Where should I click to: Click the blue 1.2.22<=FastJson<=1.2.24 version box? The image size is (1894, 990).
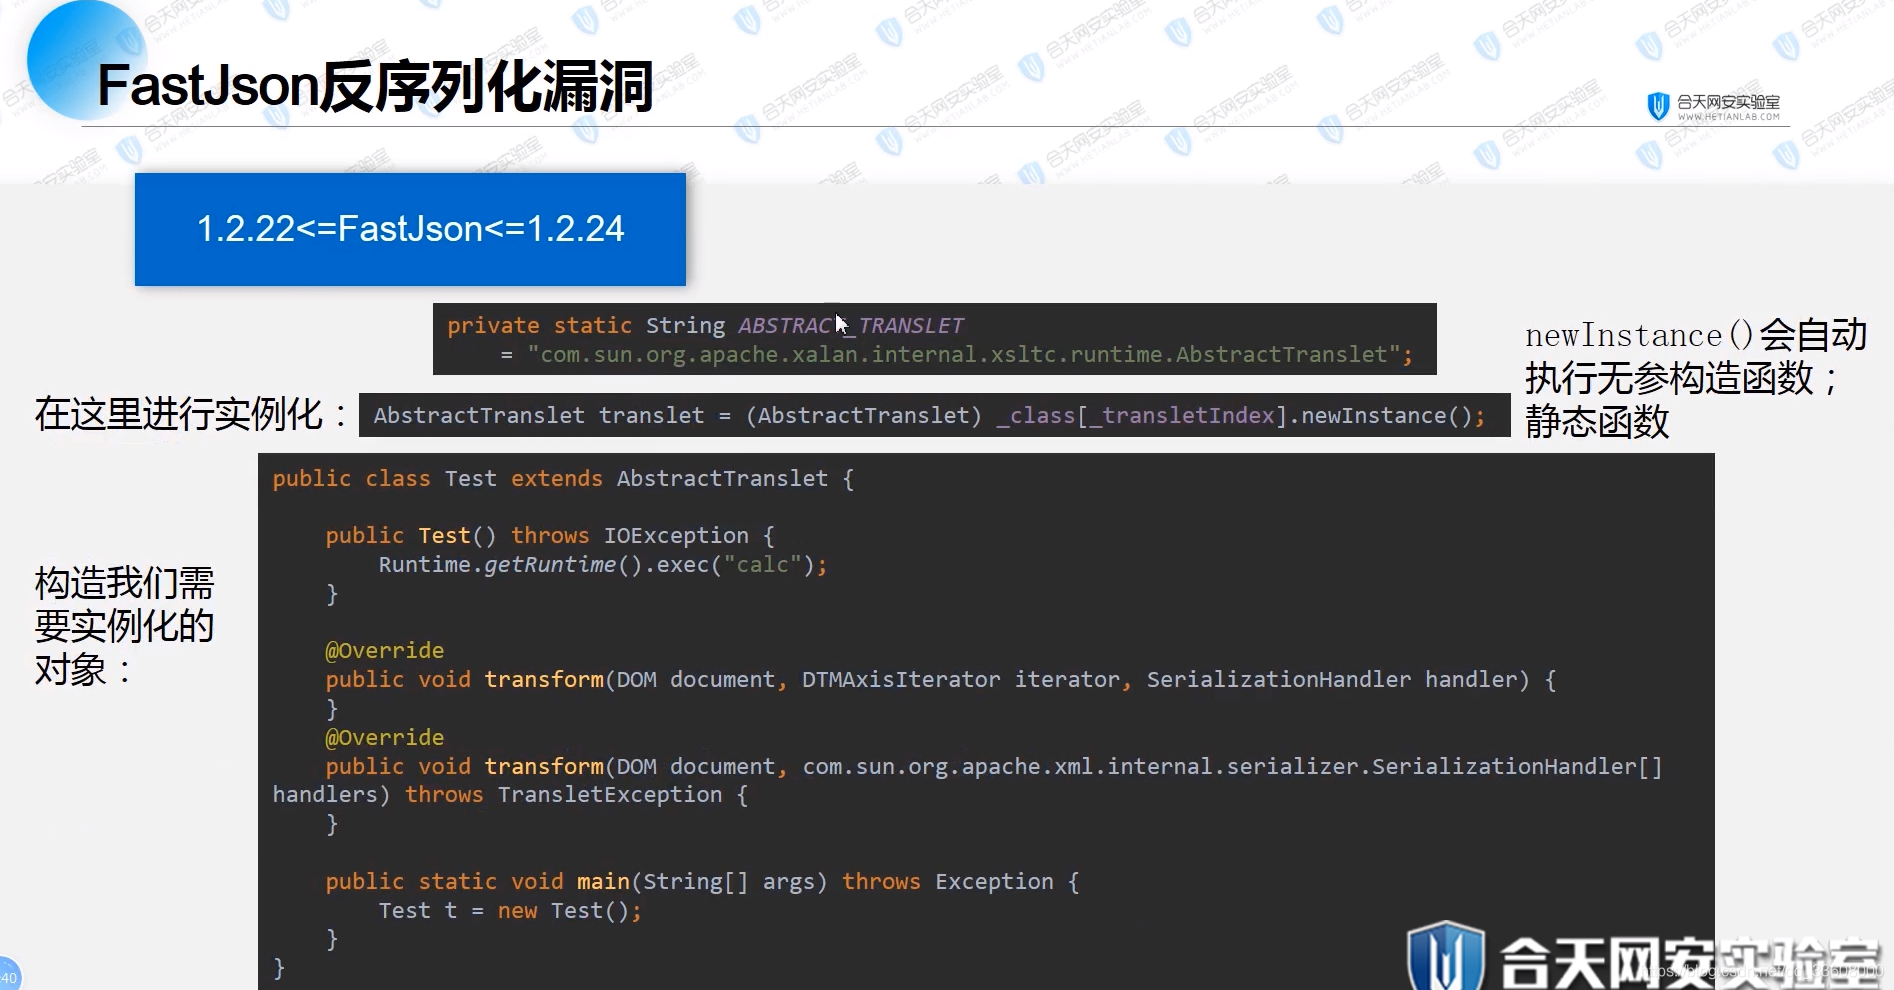410,229
